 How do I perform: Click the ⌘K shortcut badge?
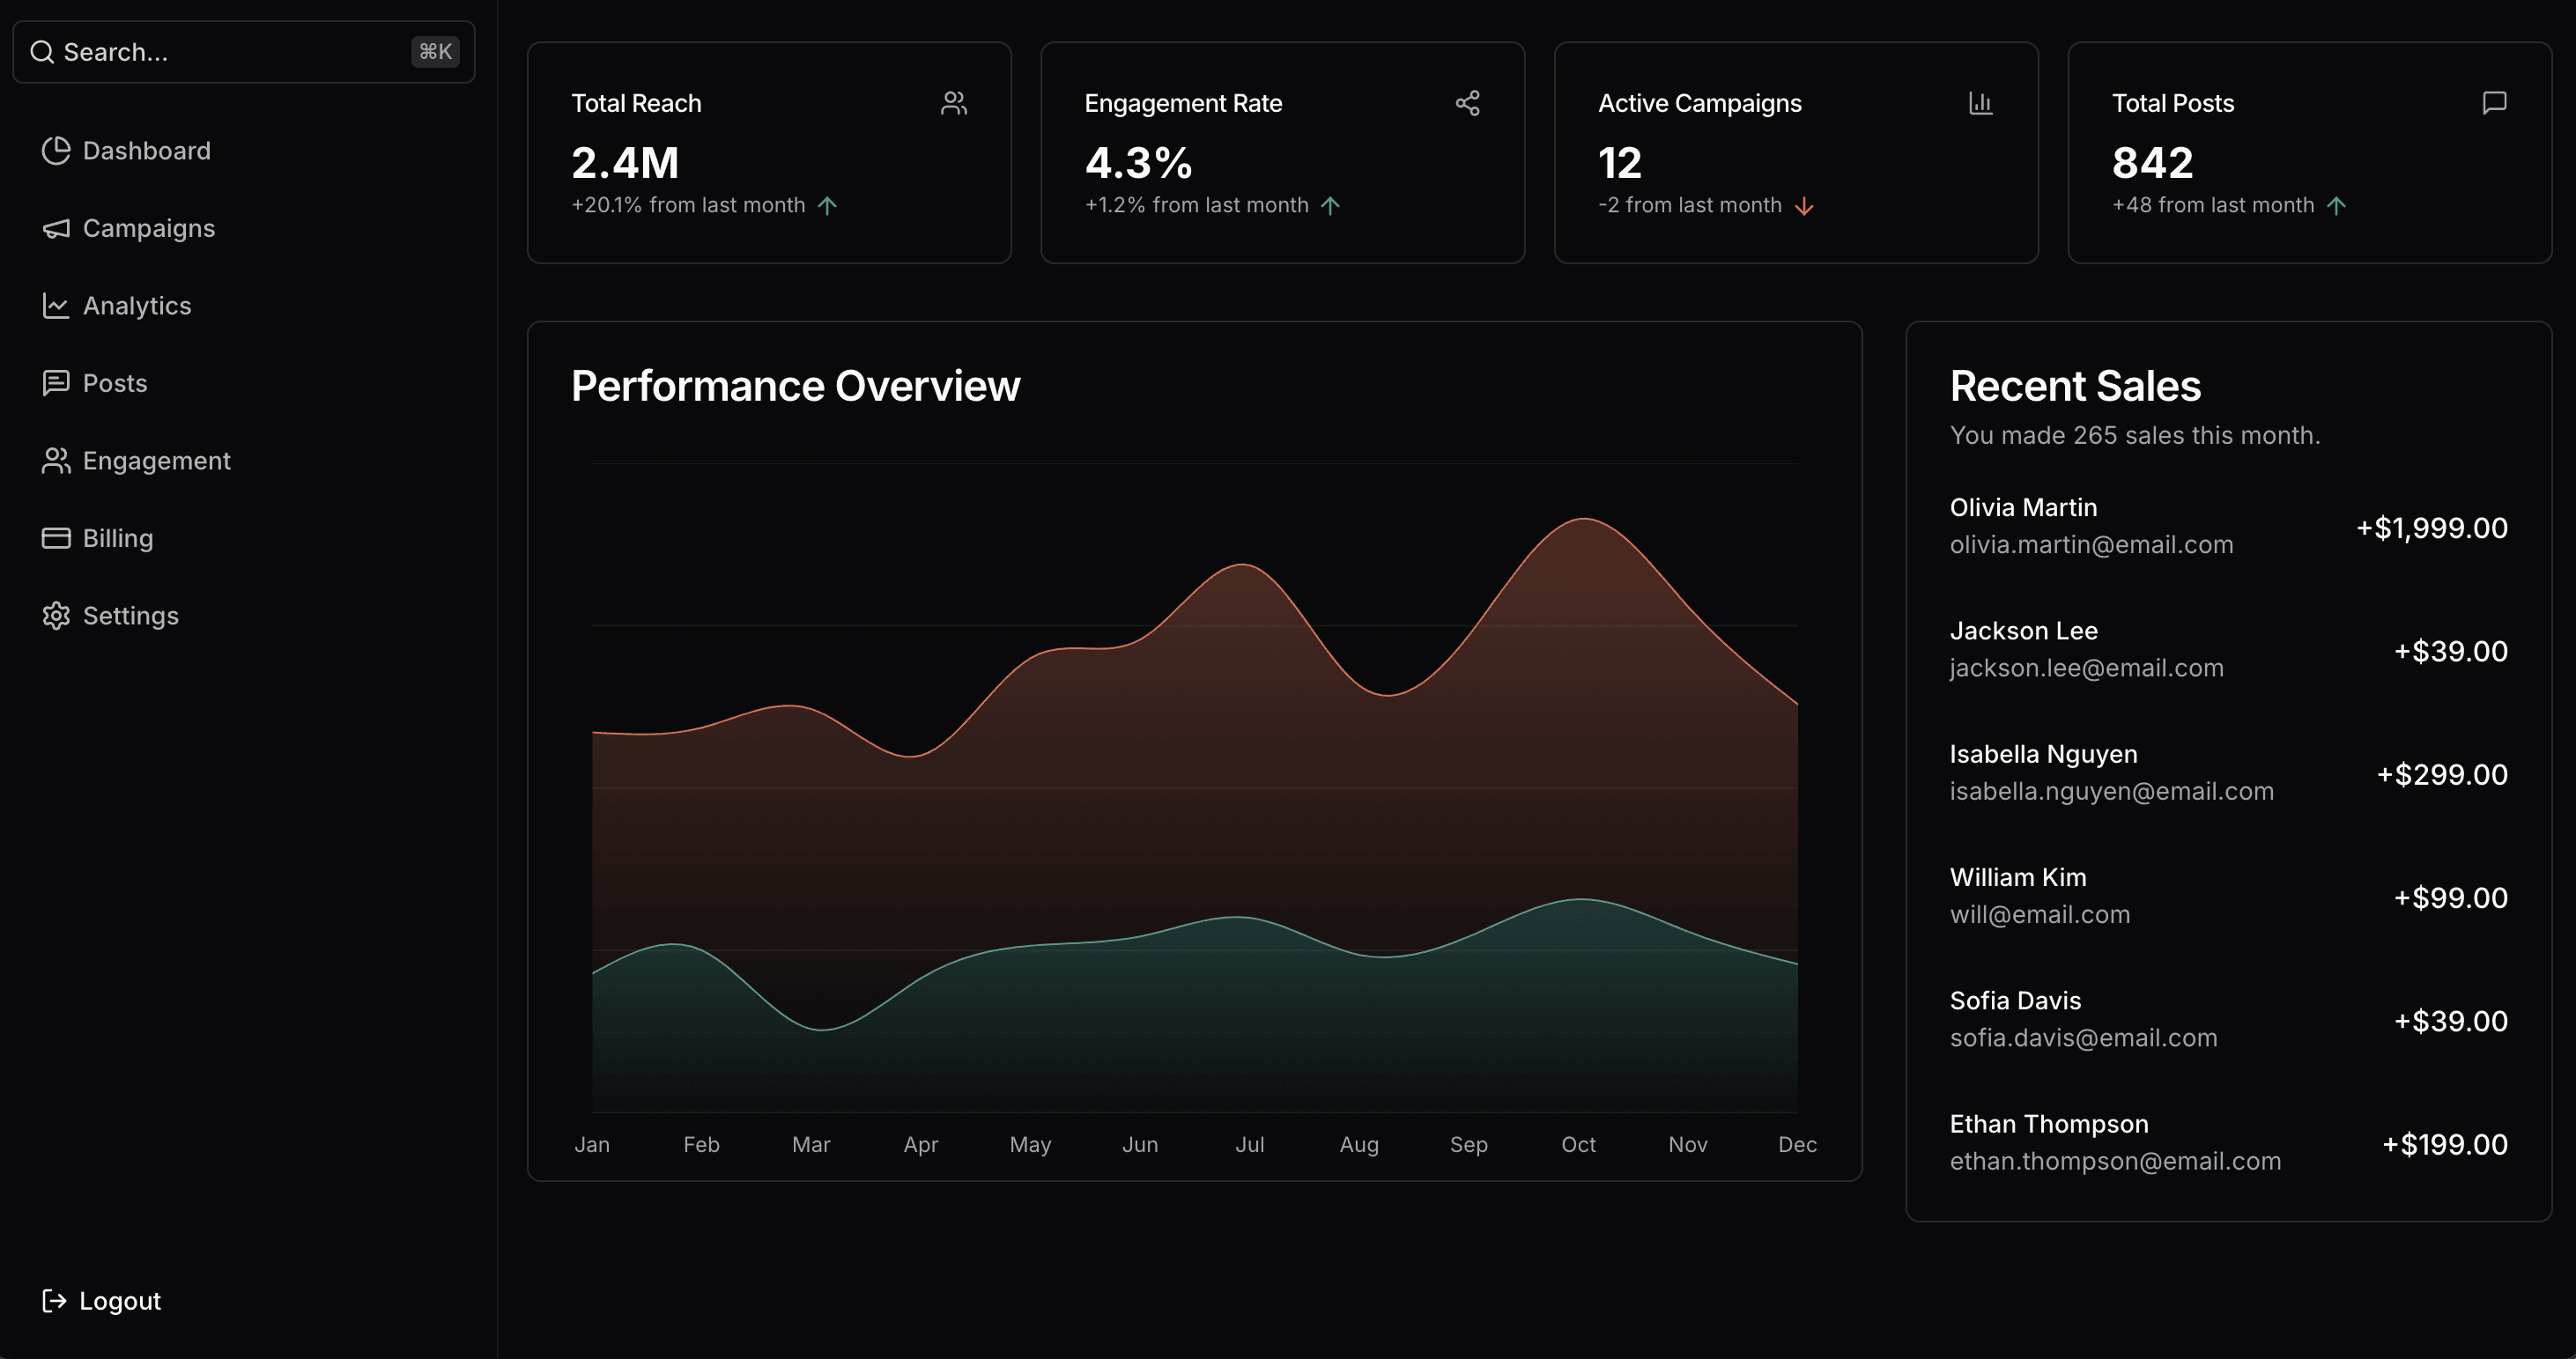pyautogui.click(x=435, y=51)
